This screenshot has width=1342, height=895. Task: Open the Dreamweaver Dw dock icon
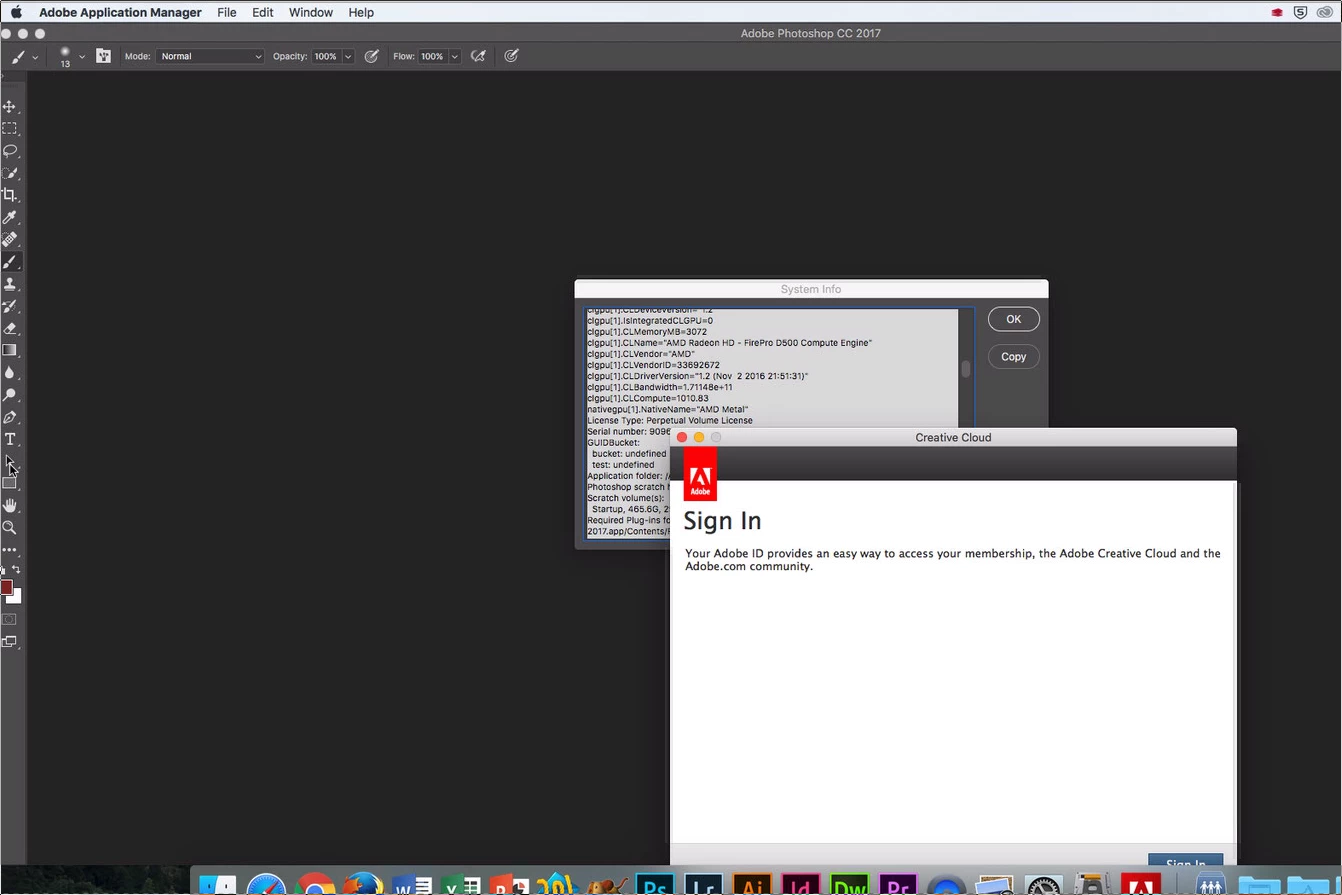click(x=850, y=885)
